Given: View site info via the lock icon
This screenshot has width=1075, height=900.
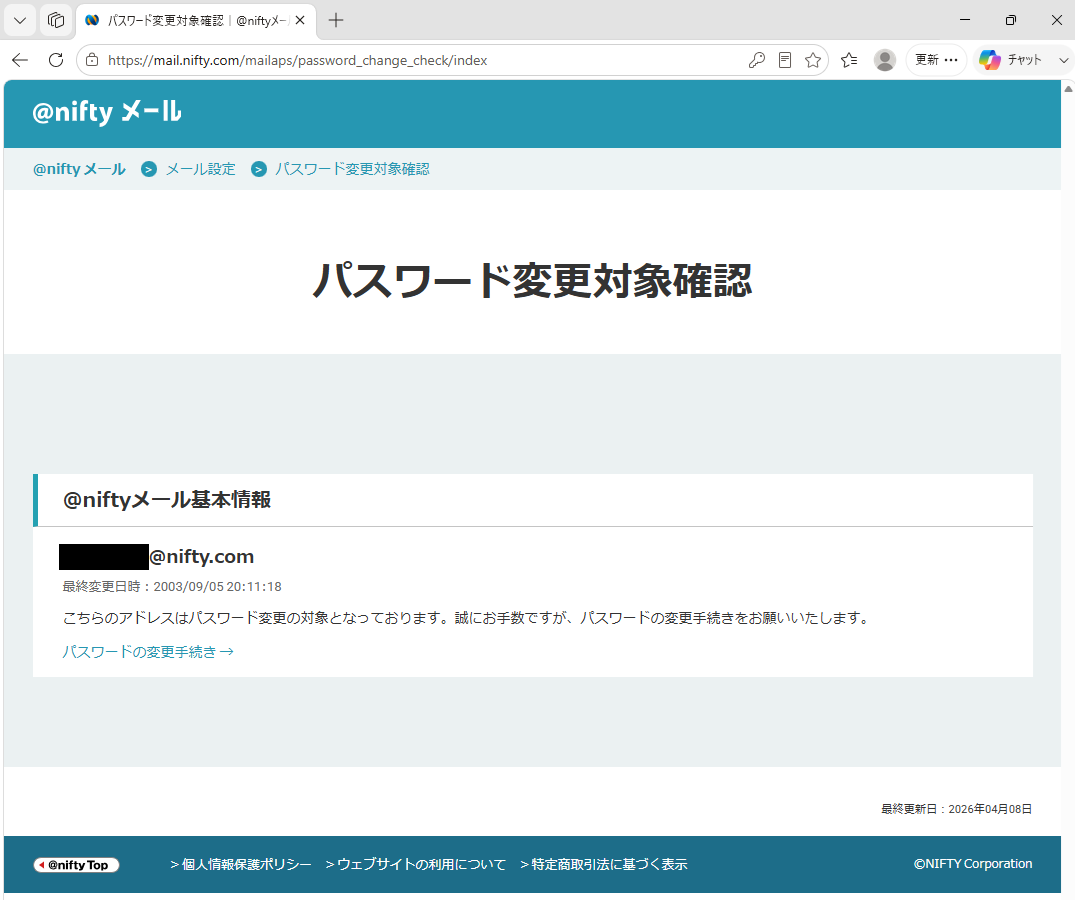Looking at the screenshot, I should tap(92, 60).
